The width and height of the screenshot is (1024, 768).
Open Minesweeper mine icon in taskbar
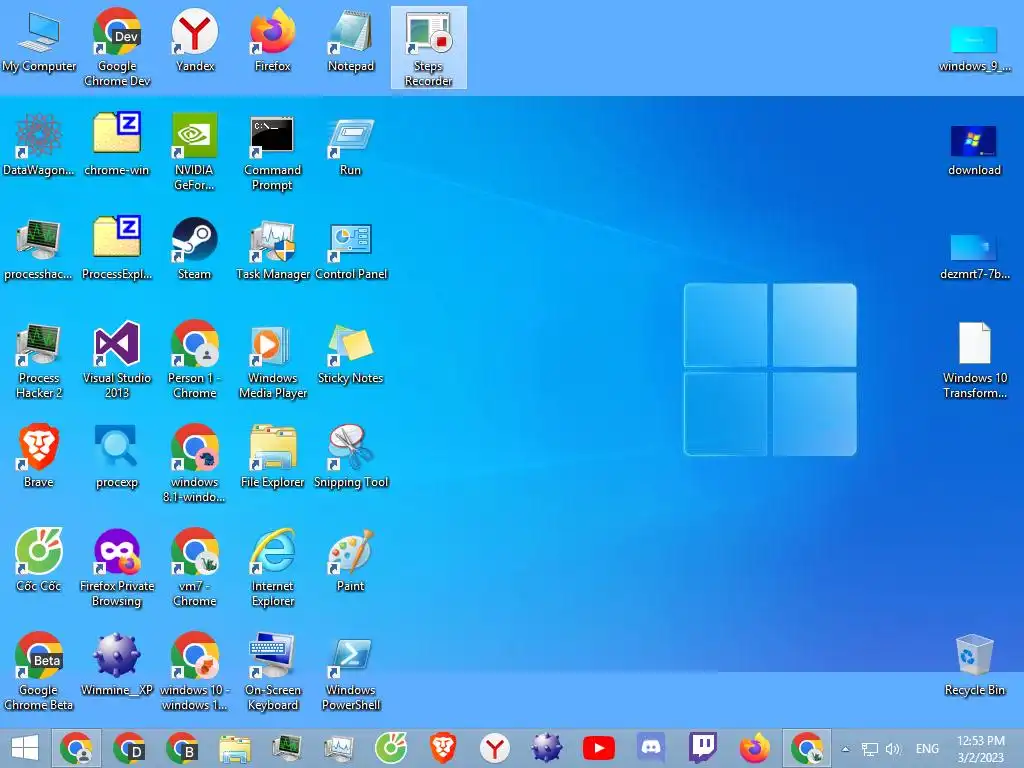pyautogui.click(x=547, y=748)
